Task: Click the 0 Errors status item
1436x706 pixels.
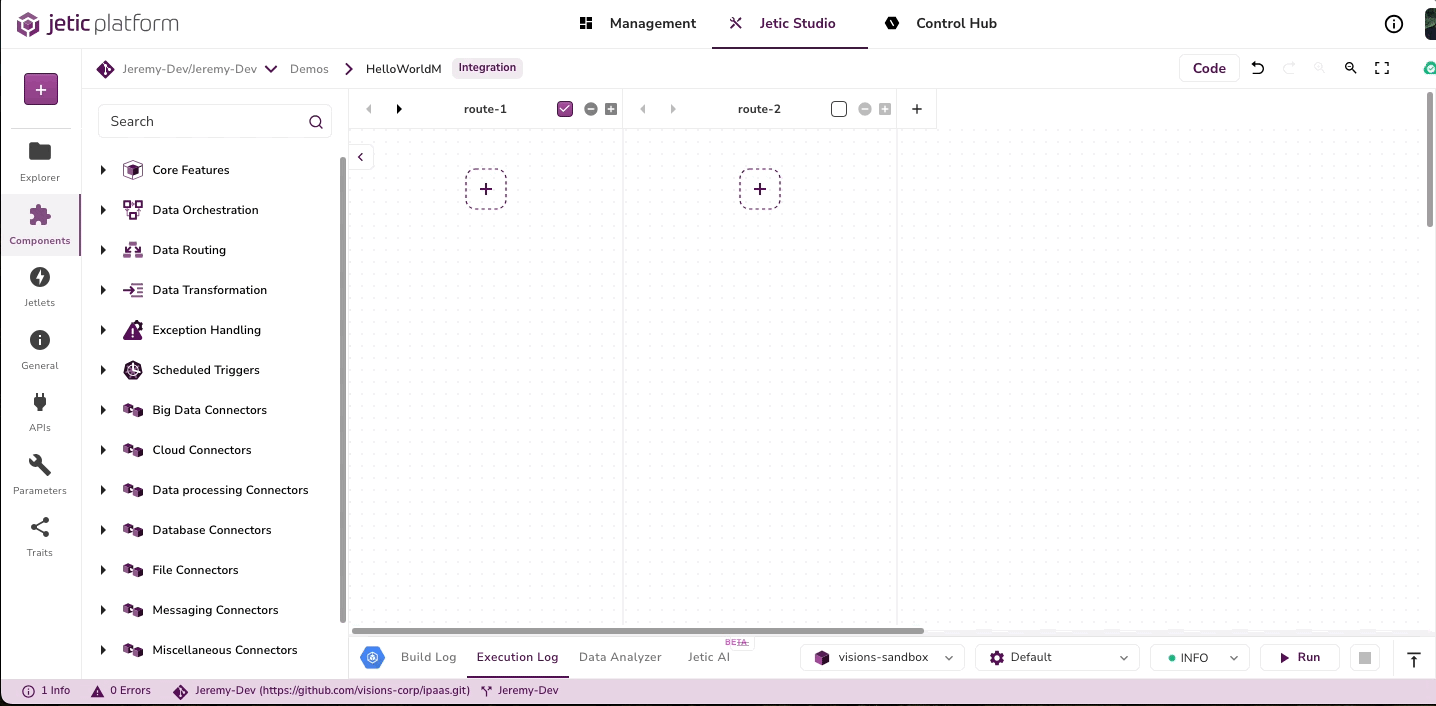Action: [x=121, y=691]
